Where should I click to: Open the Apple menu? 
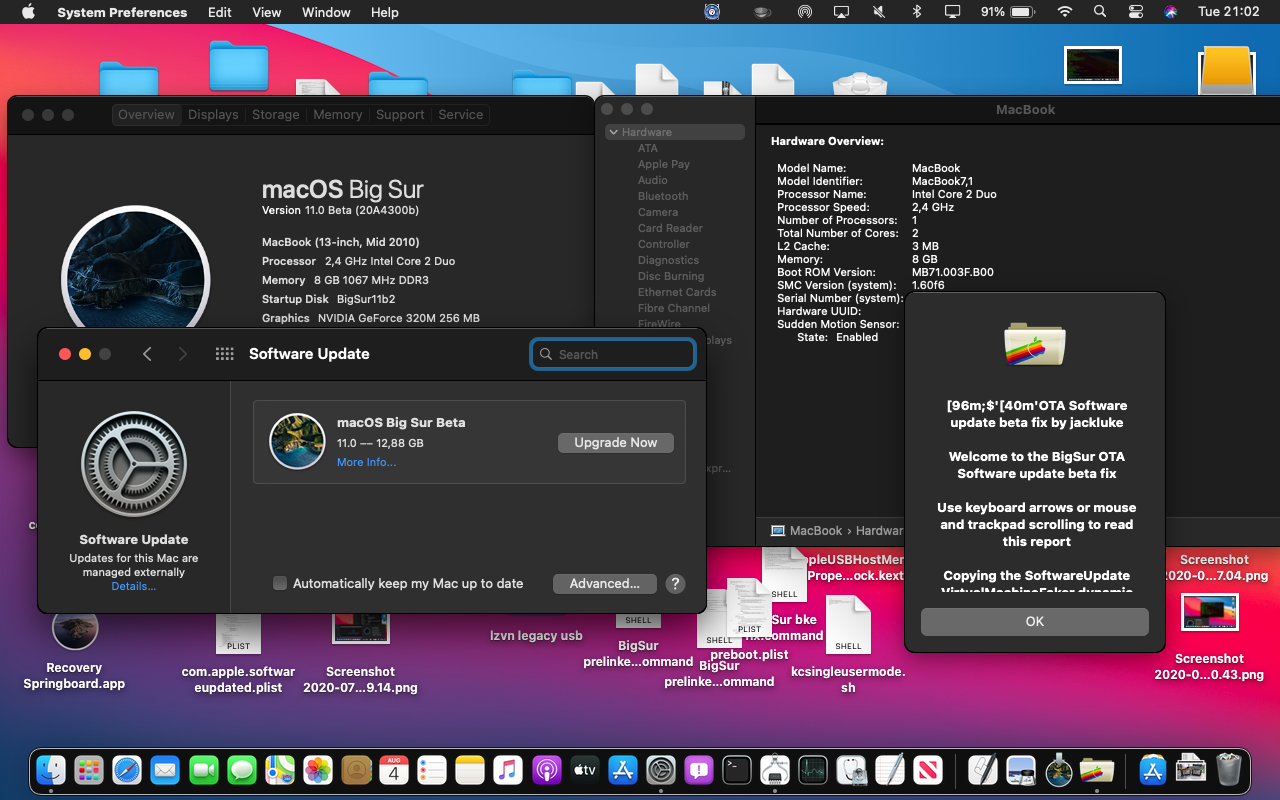[x=27, y=12]
